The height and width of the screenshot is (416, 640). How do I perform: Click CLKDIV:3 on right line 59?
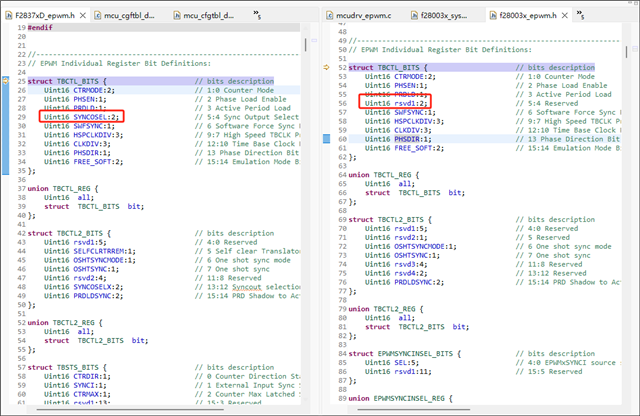(413, 130)
